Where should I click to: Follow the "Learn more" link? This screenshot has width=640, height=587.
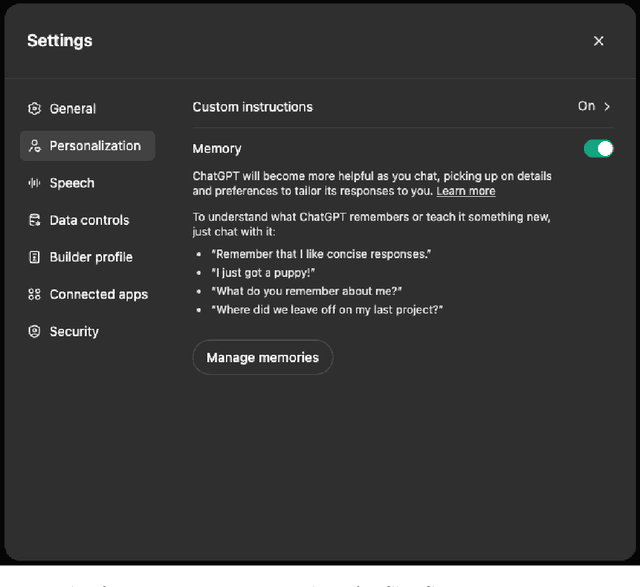(x=465, y=191)
